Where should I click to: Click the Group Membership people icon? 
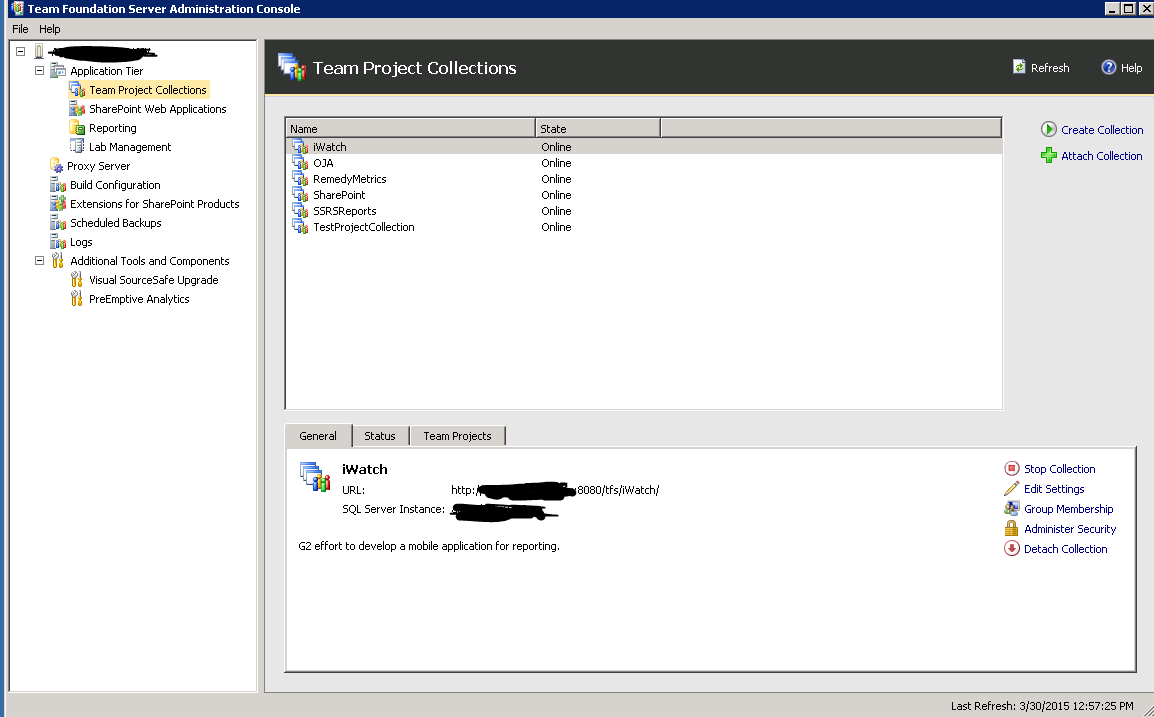click(1012, 509)
